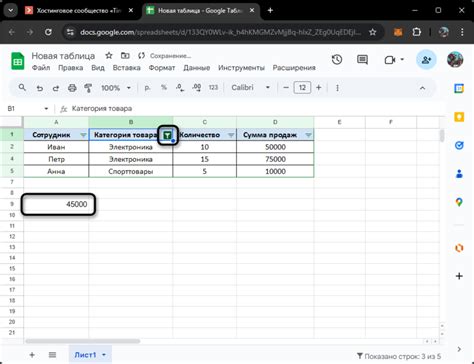Apply currency format in rubles
This screenshot has height=364, width=474.
coord(147,88)
